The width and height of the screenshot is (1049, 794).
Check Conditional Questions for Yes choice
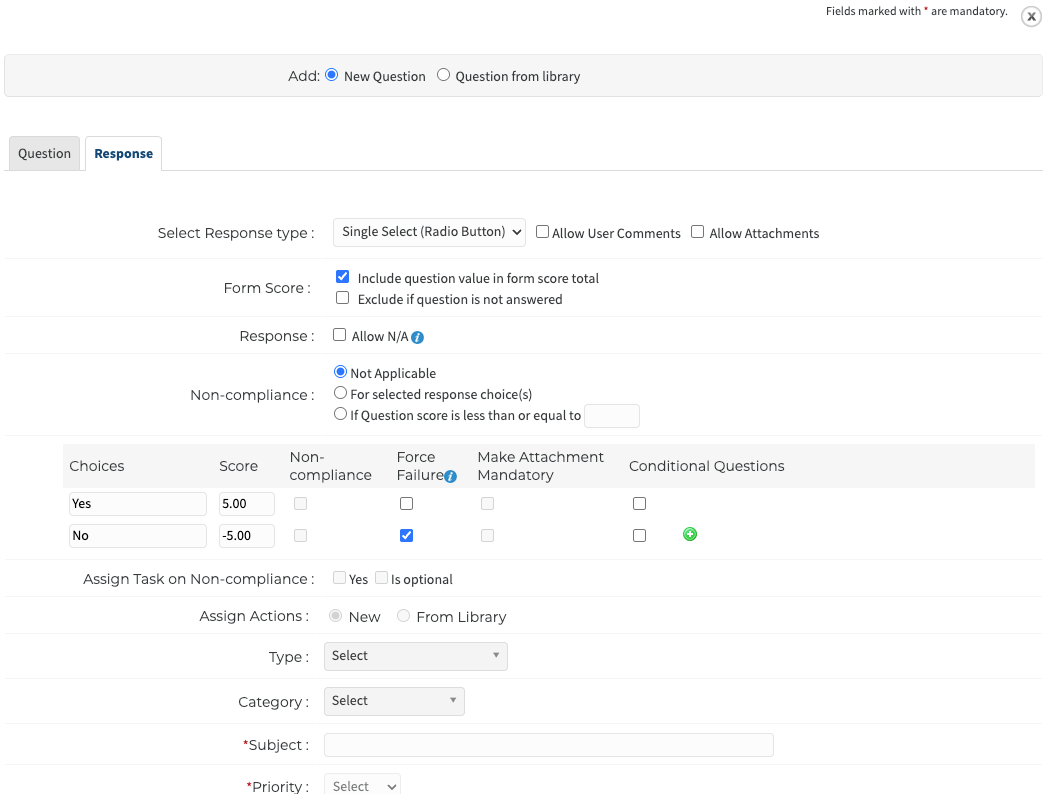[640, 504]
